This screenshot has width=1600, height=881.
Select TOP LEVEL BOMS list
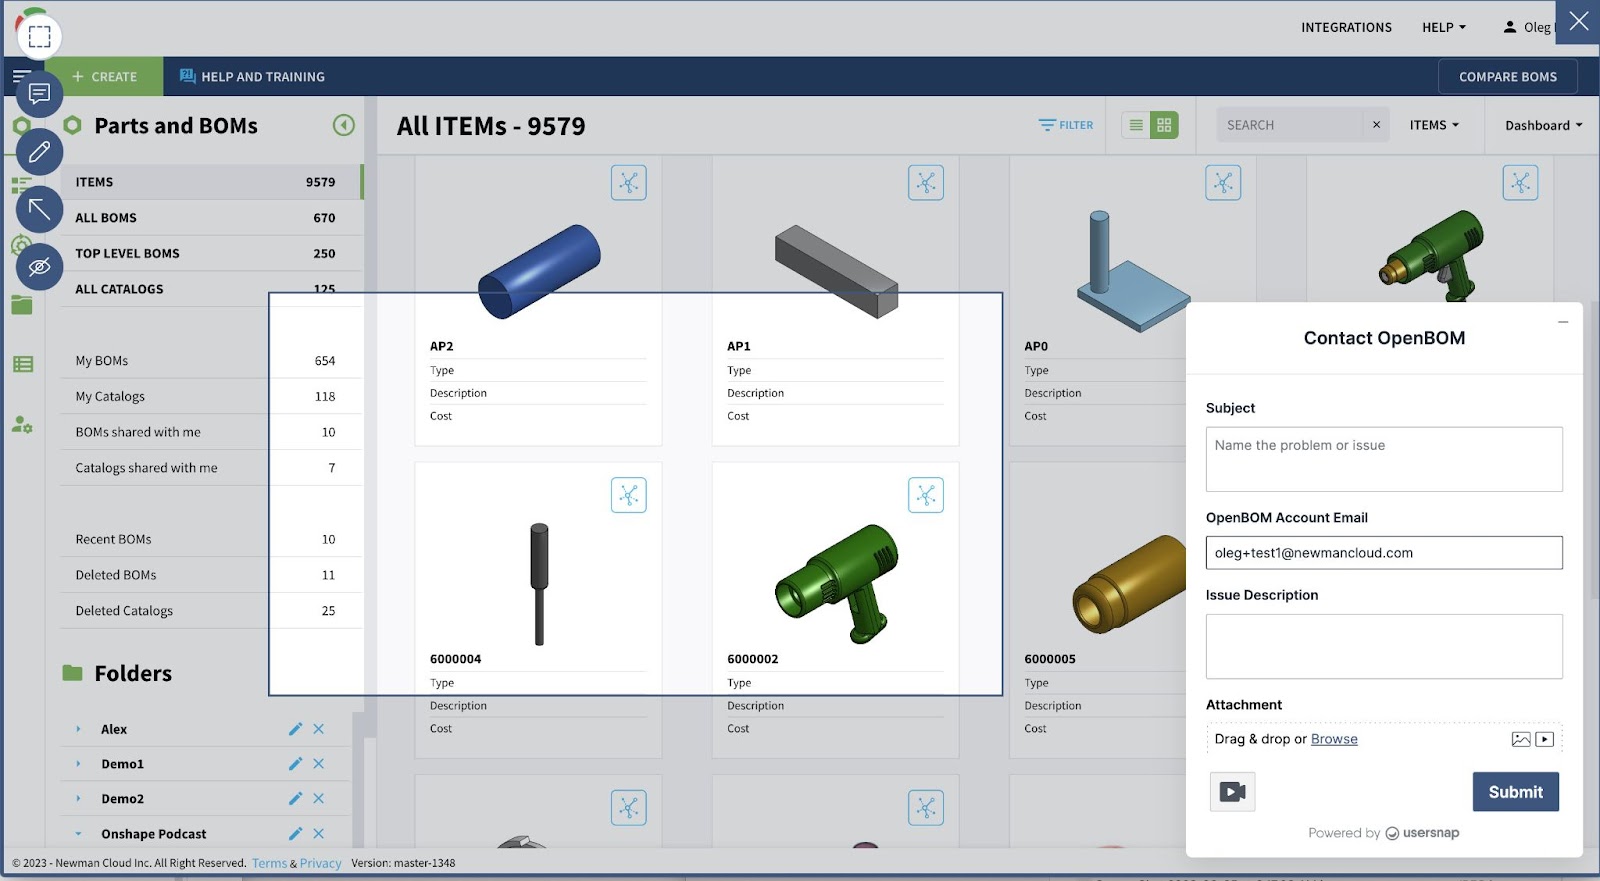click(210, 253)
